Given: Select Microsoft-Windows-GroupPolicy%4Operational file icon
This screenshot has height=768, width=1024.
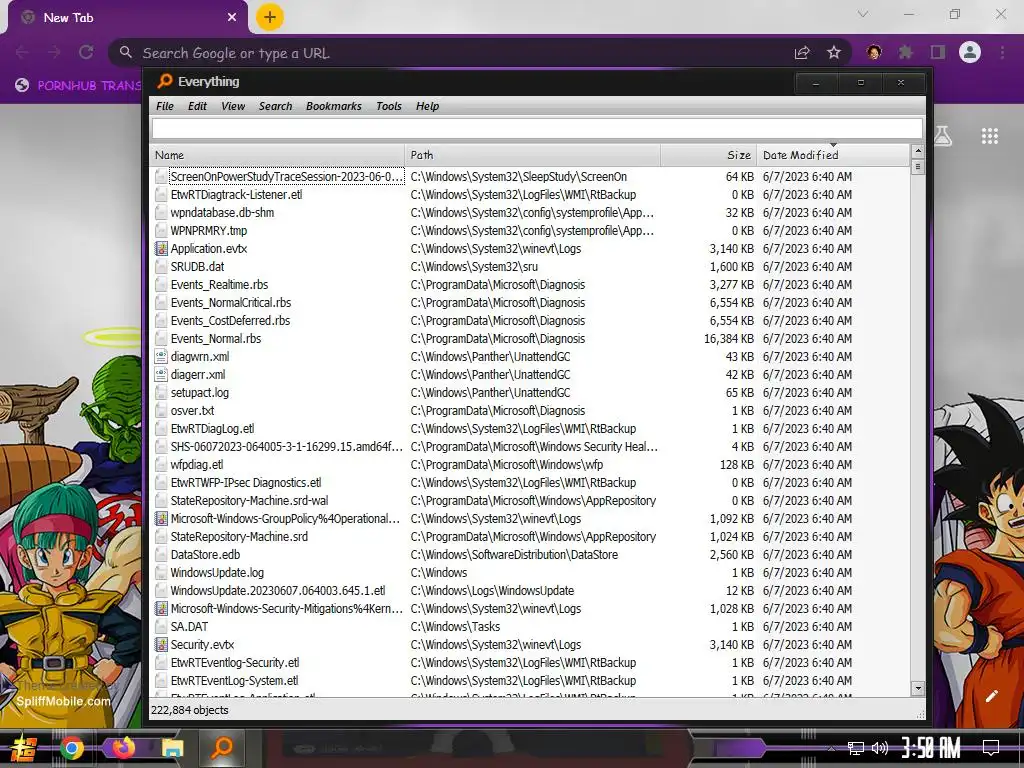Looking at the screenshot, I should 161,519.
